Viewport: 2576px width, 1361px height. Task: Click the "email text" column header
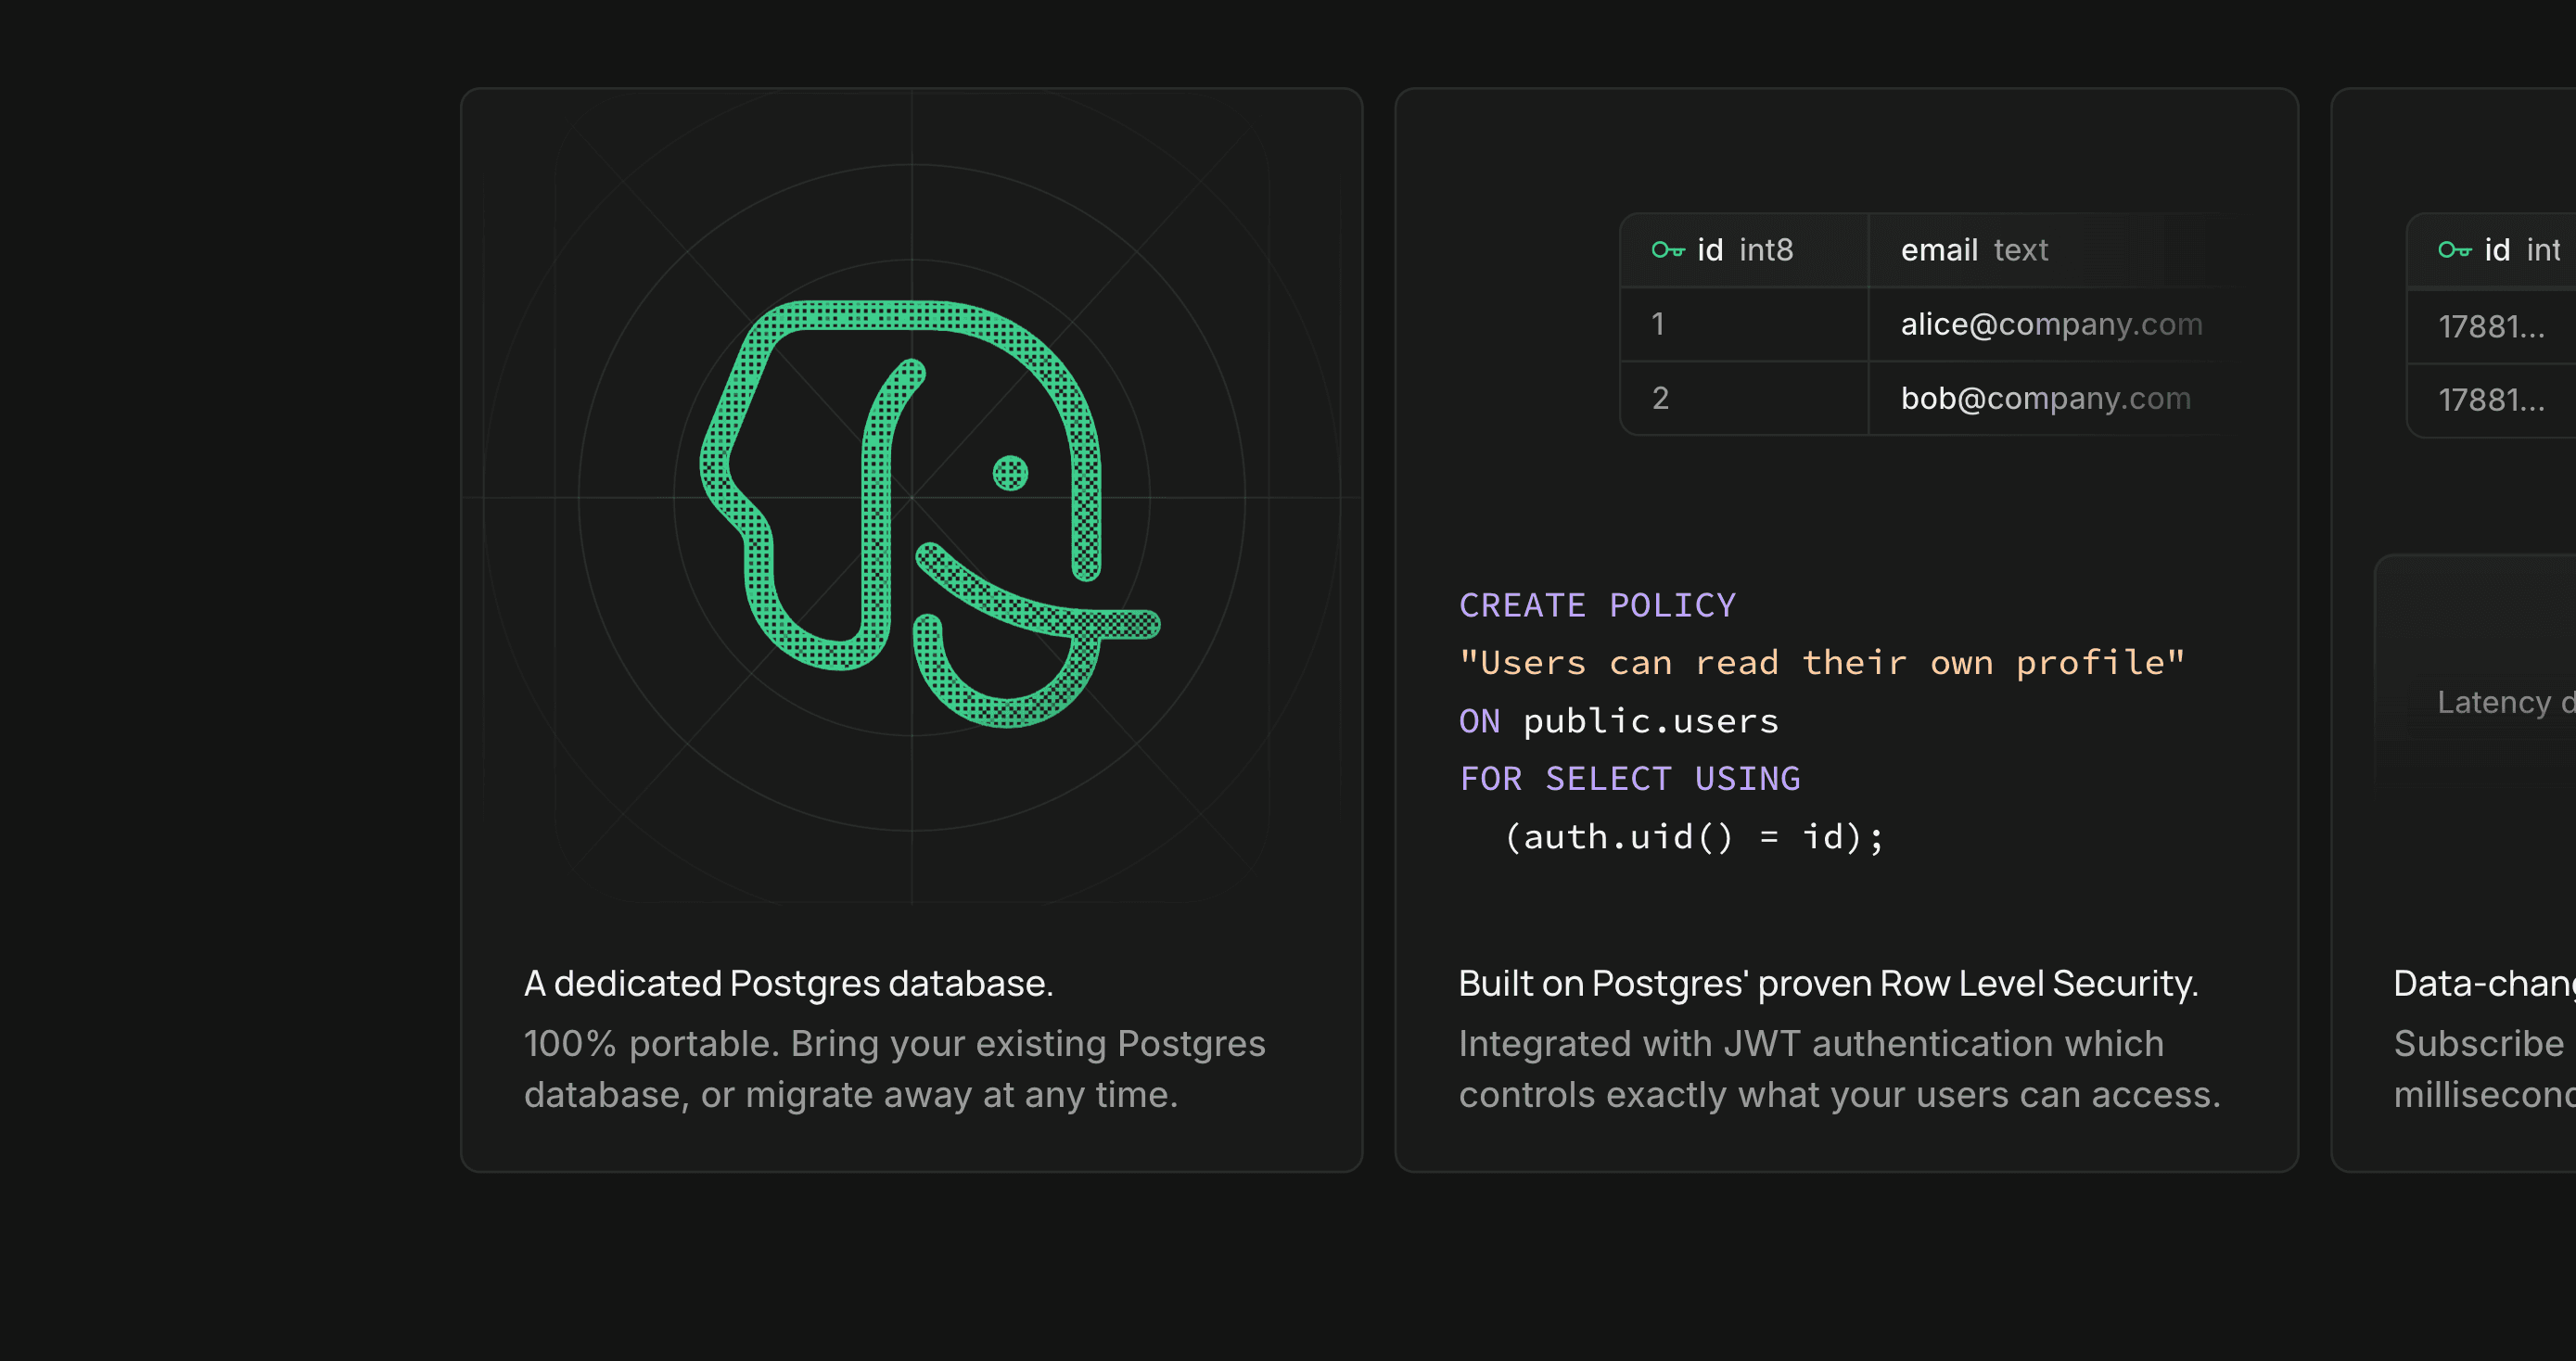(2050, 250)
